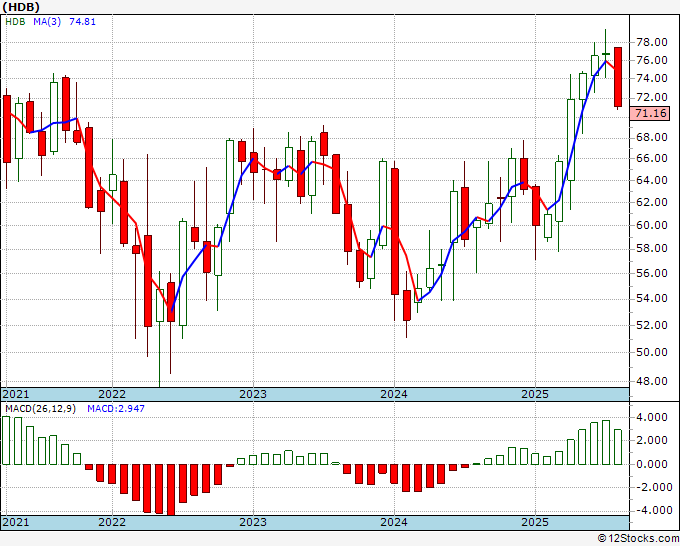Click the MA(3) indicator label

47,22
